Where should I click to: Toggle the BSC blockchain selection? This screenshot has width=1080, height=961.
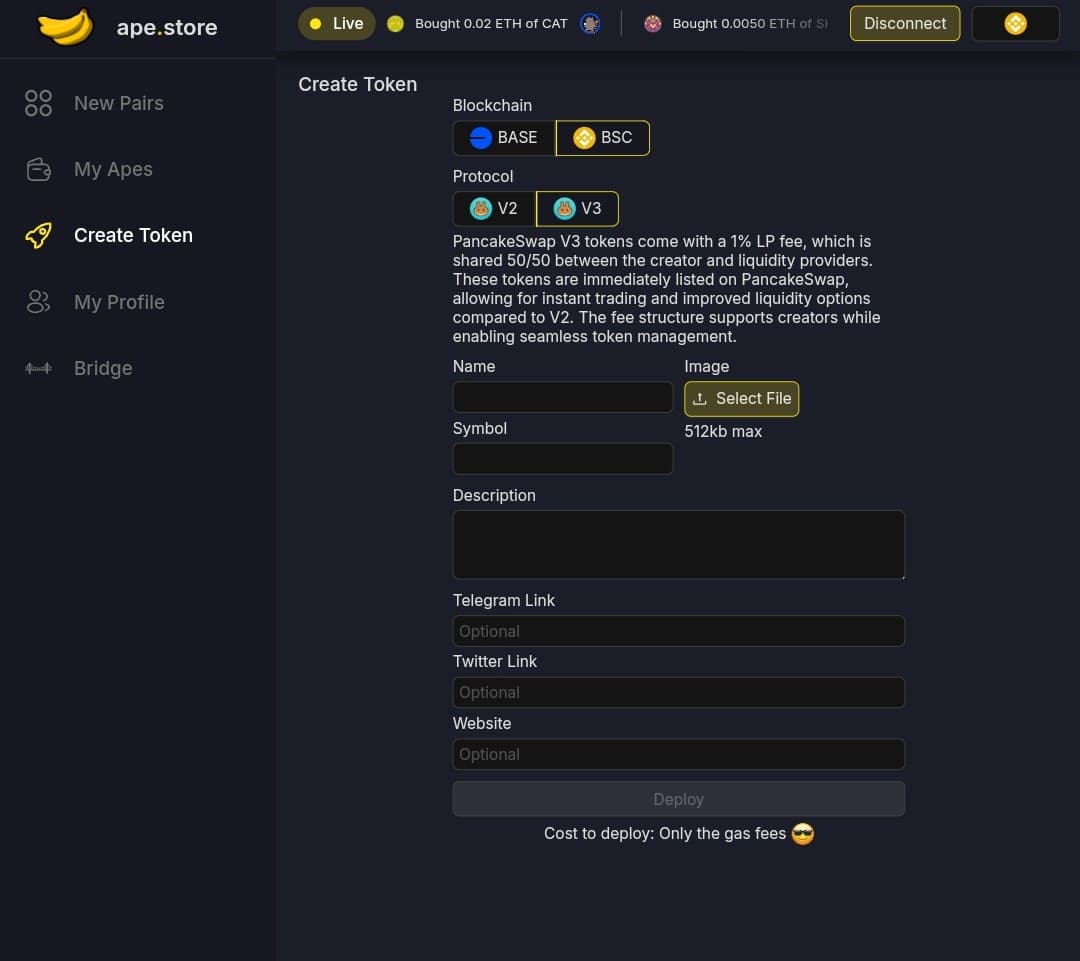pyautogui.click(x=602, y=137)
